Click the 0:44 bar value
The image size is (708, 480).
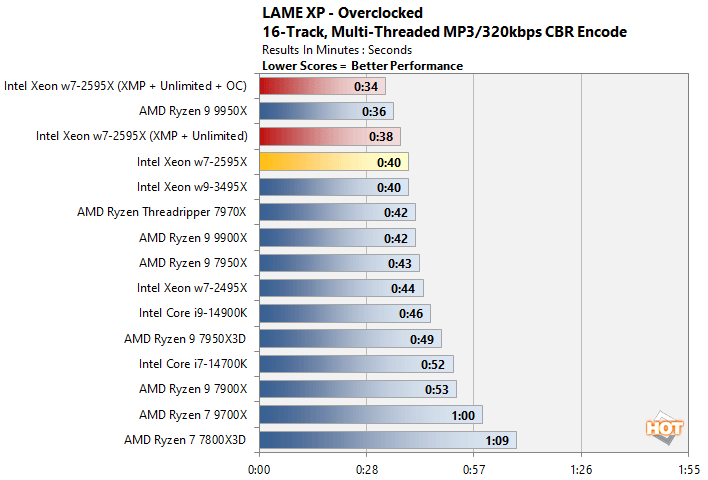[x=403, y=289]
